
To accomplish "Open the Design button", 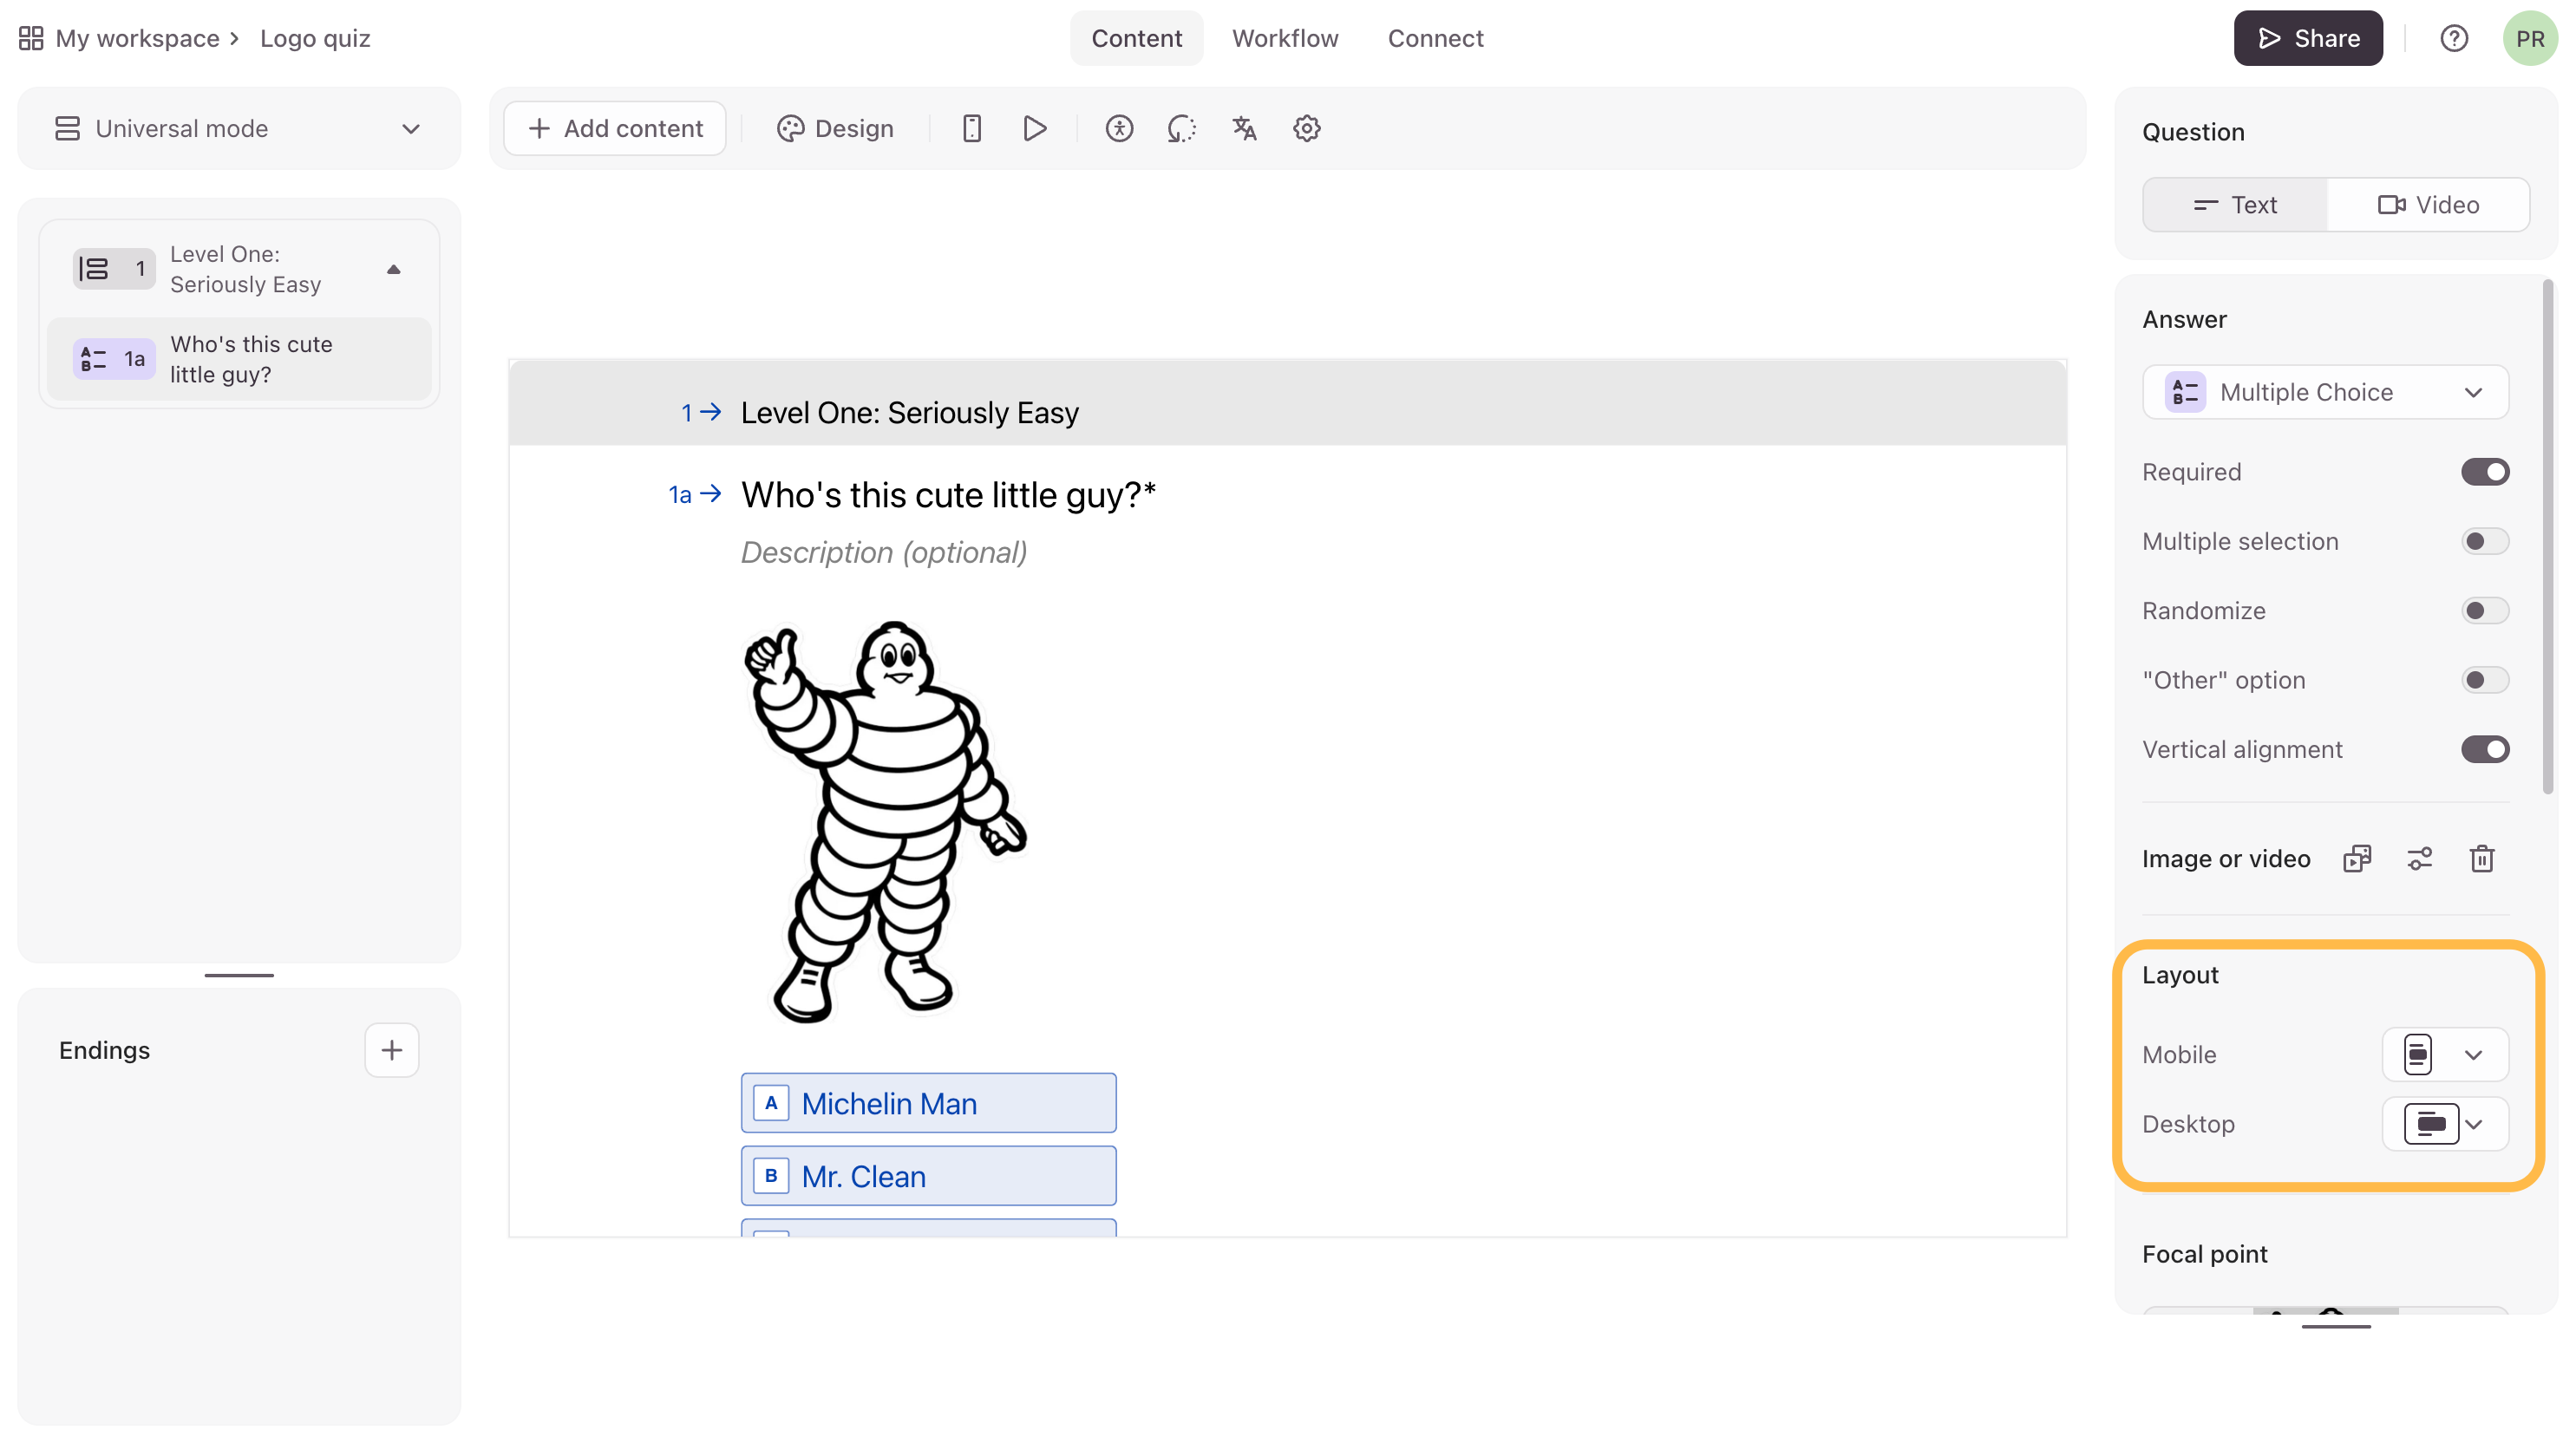I will (835, 128).
